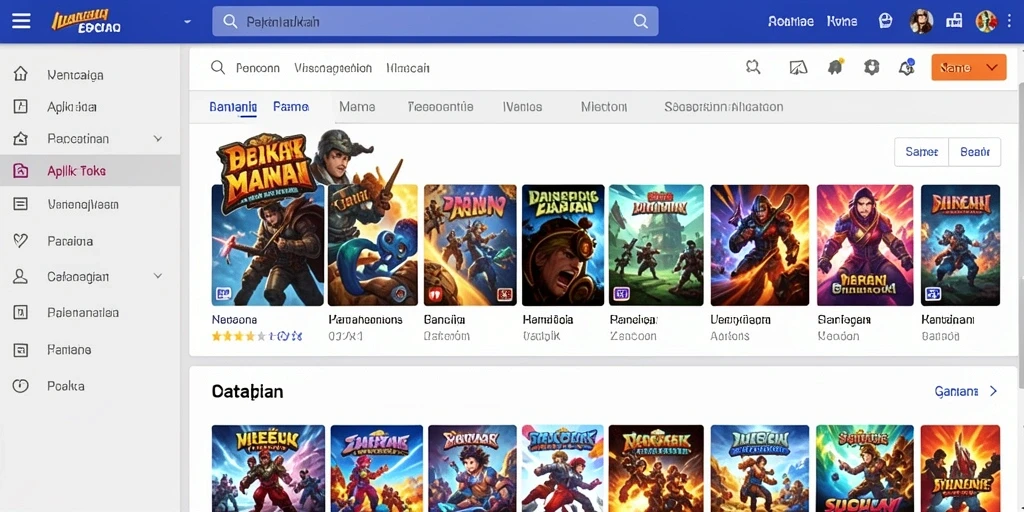Viewport: 1024px width, 512px height.
Task: Click the gift box icon in the header
Action: pyautogui.click(x=954, y=22)
